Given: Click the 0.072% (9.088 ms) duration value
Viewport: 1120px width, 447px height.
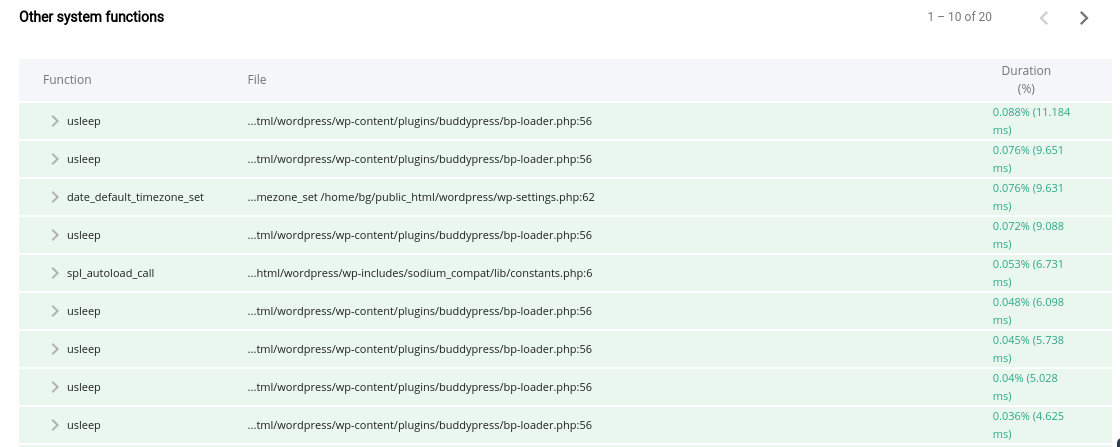Looking at the screenshot, I should click(1029, 235).
